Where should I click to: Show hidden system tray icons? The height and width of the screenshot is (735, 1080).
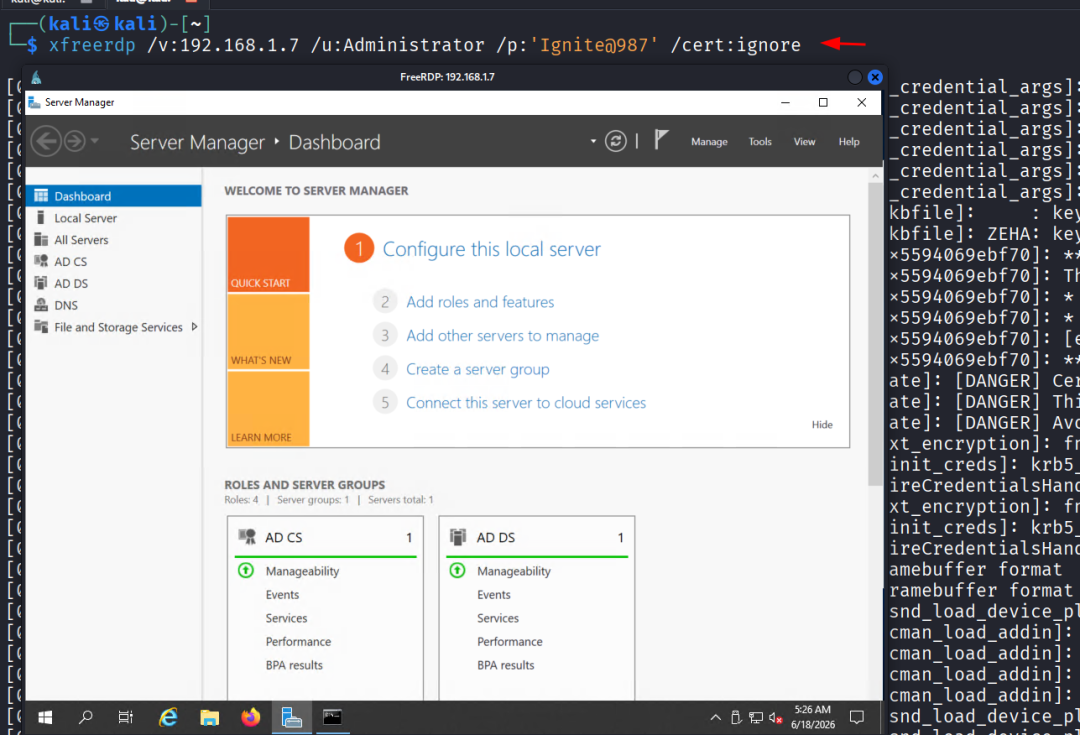[716, 717]
